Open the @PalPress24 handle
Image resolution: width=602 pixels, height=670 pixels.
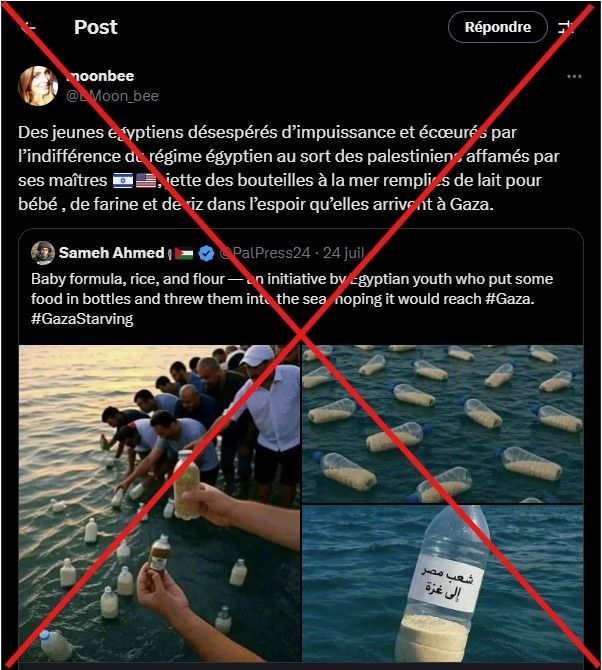pos(265,253)
